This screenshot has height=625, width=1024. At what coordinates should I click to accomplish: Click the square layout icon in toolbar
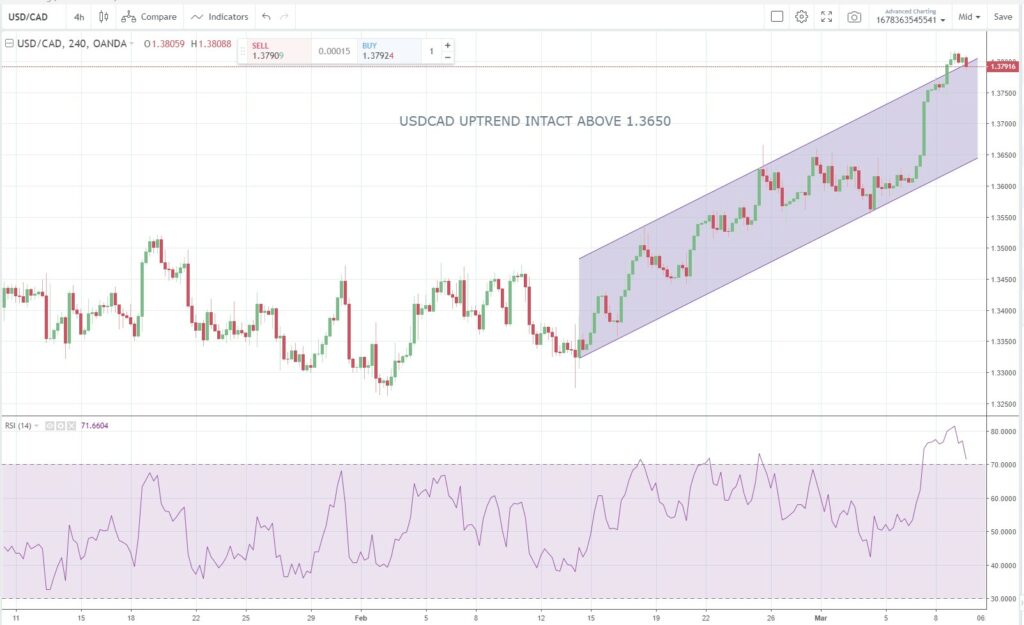pos(776,17)
